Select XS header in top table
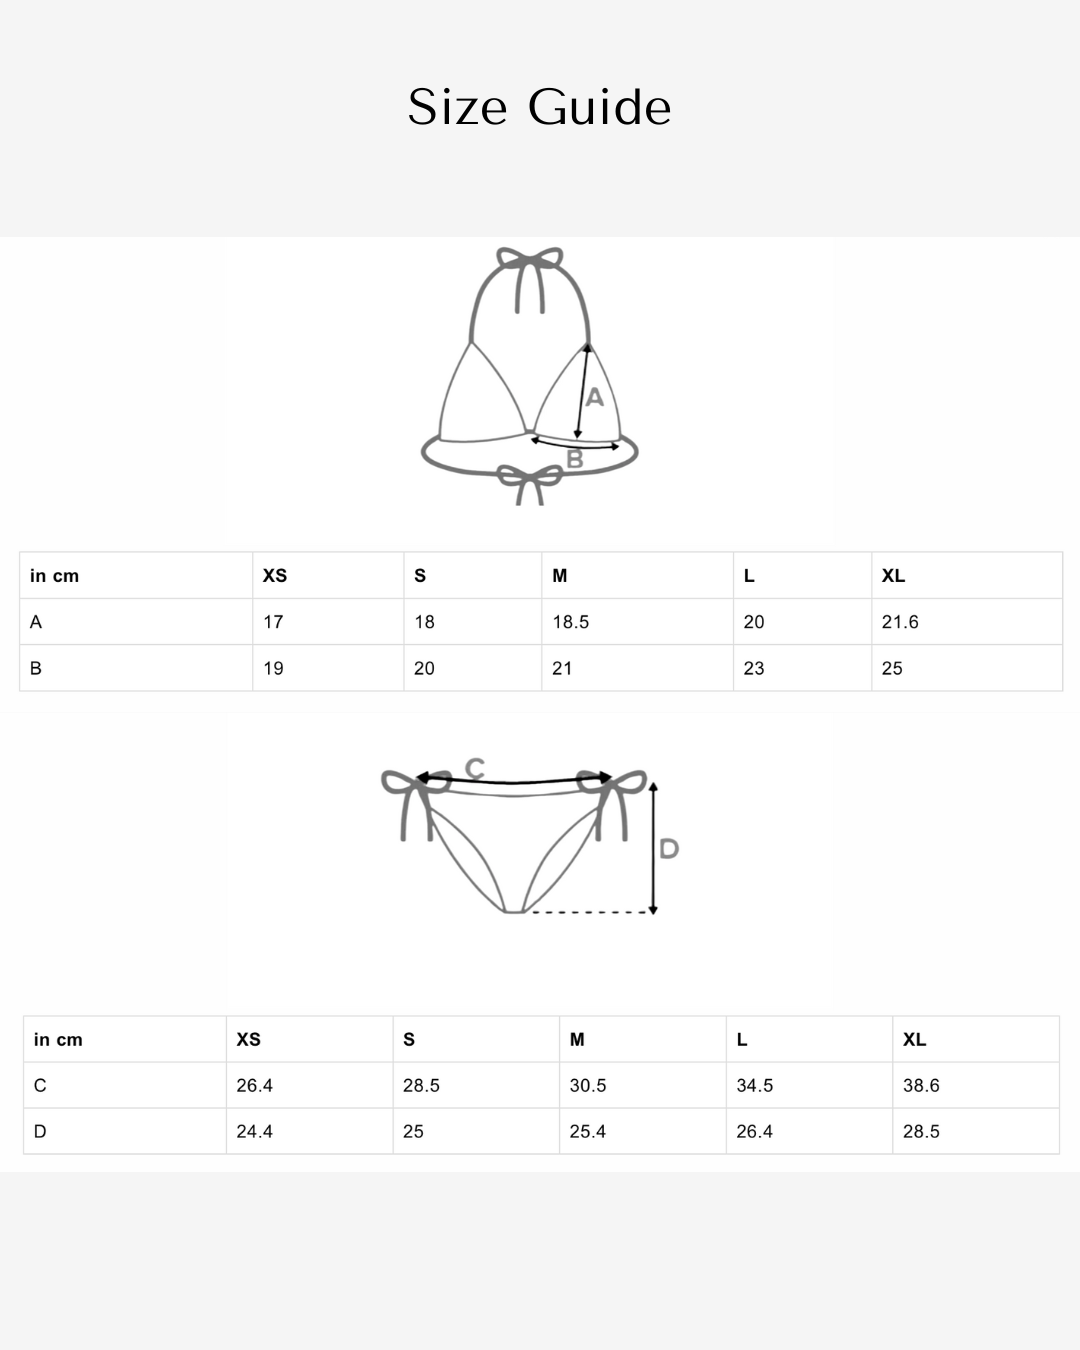This screenshot has width=1080, height=1350. click(275, 575)
